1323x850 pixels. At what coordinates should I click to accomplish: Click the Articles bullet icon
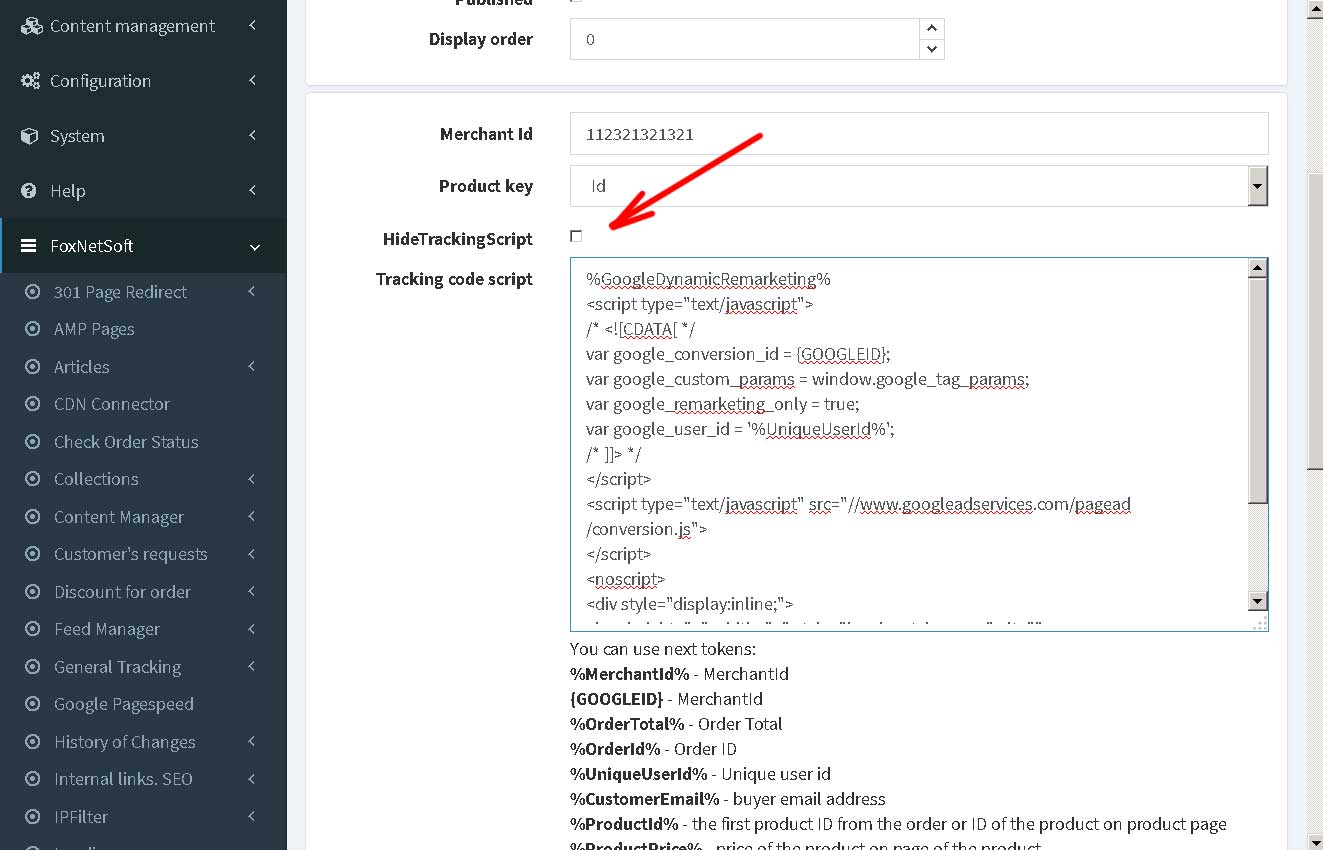point(33,367)
